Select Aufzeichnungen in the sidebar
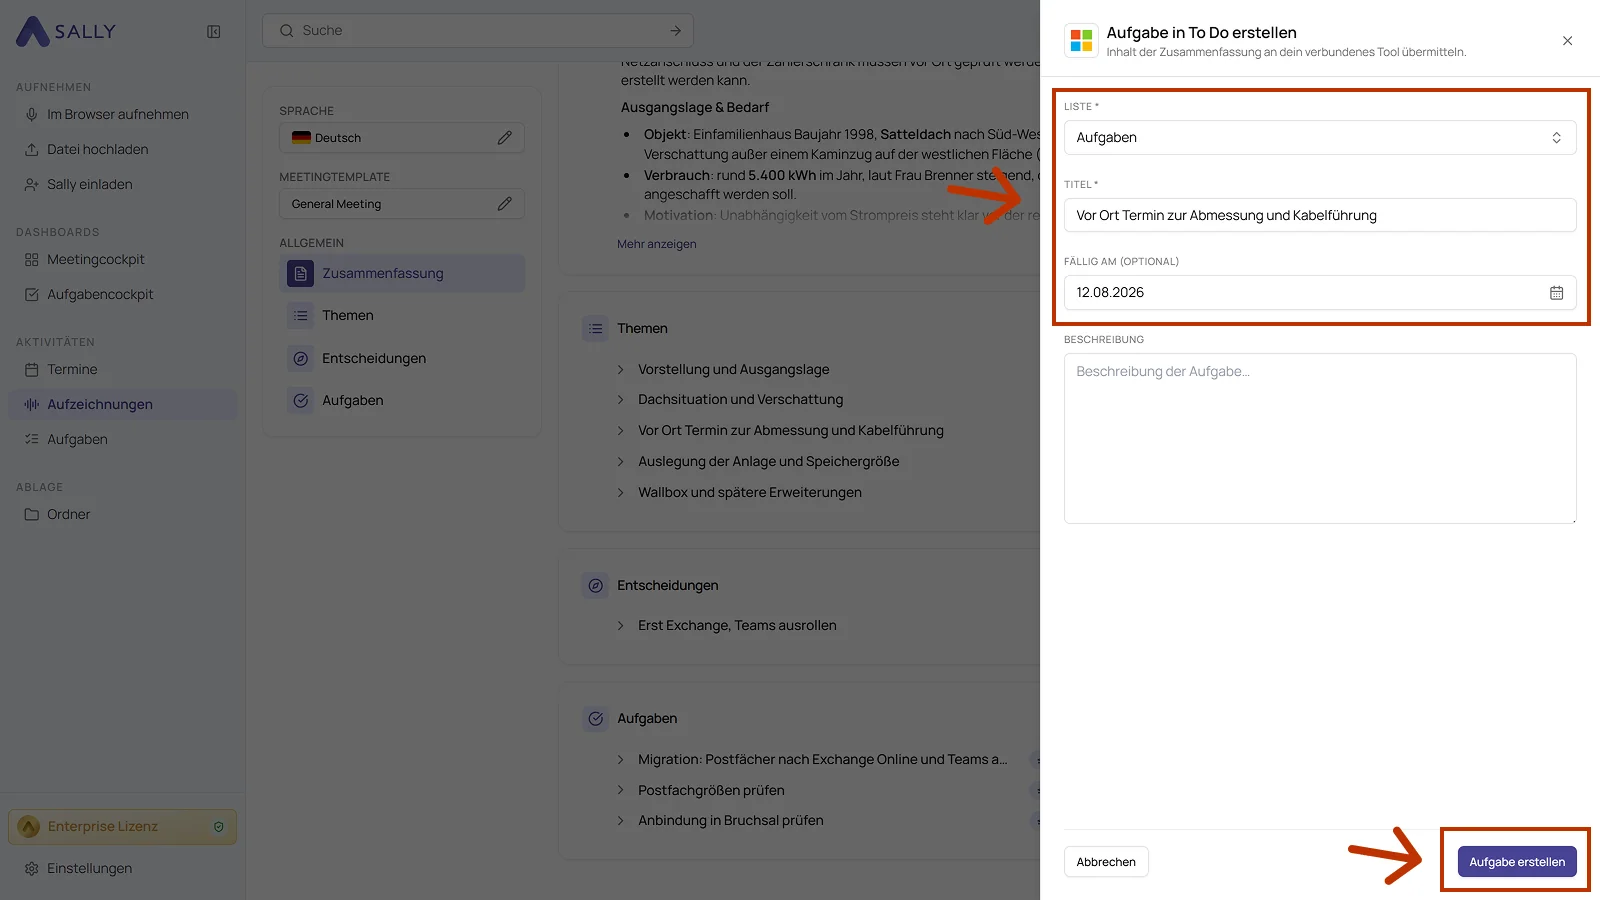1600x900 pixels. click(x=122, y=405)
